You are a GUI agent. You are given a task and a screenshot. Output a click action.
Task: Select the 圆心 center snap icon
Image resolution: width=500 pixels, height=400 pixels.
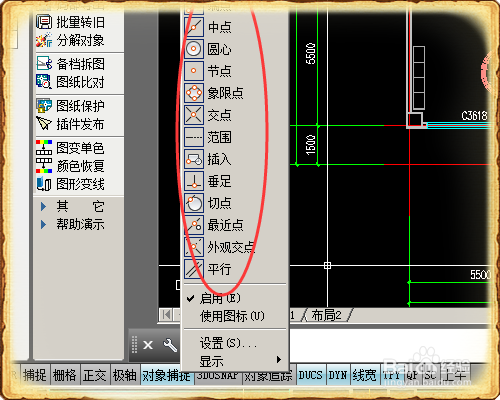(194, 49)
